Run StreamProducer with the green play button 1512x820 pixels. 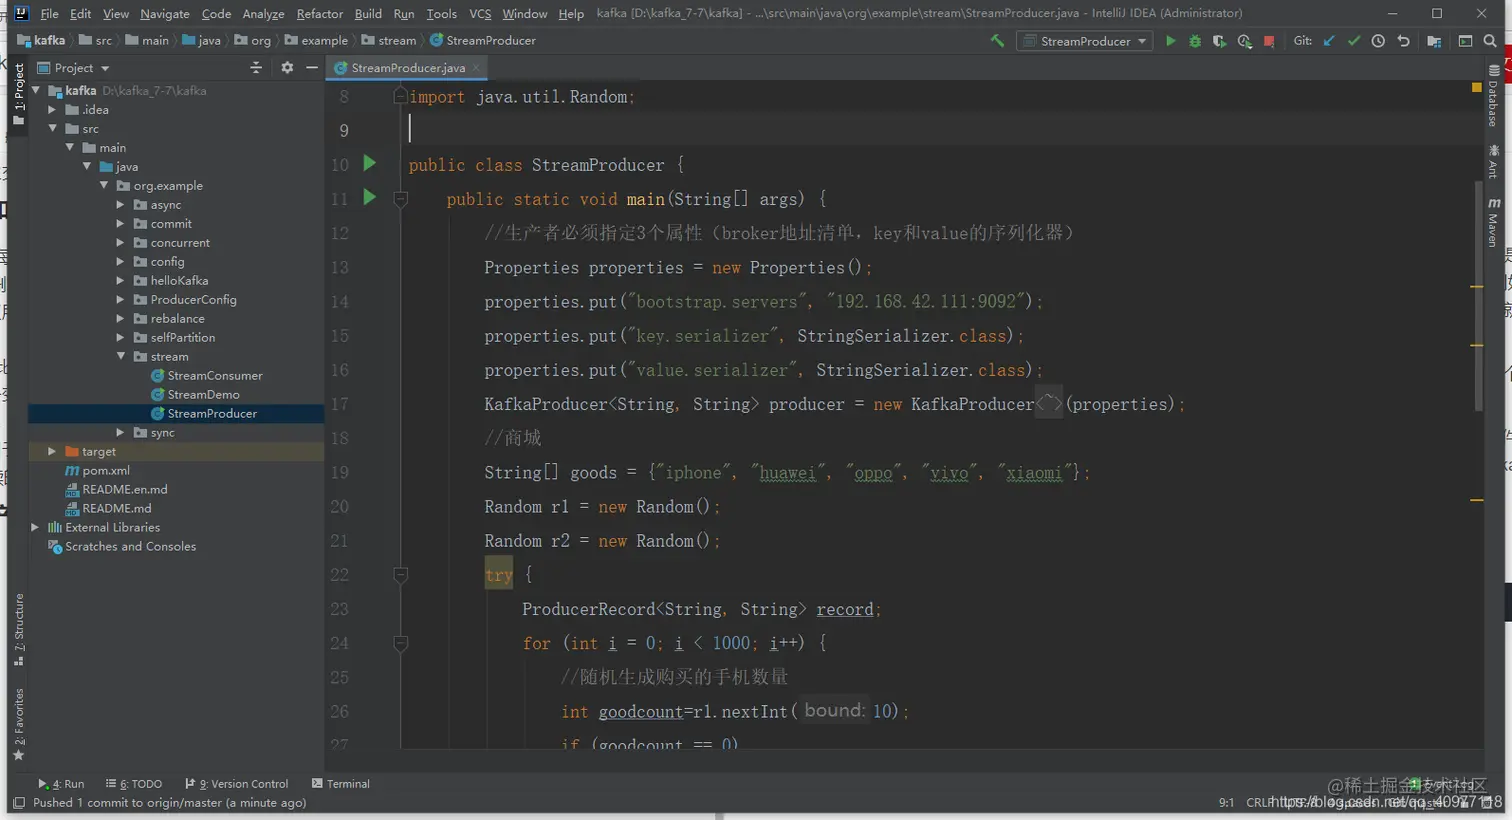[x=1170, y=41]
